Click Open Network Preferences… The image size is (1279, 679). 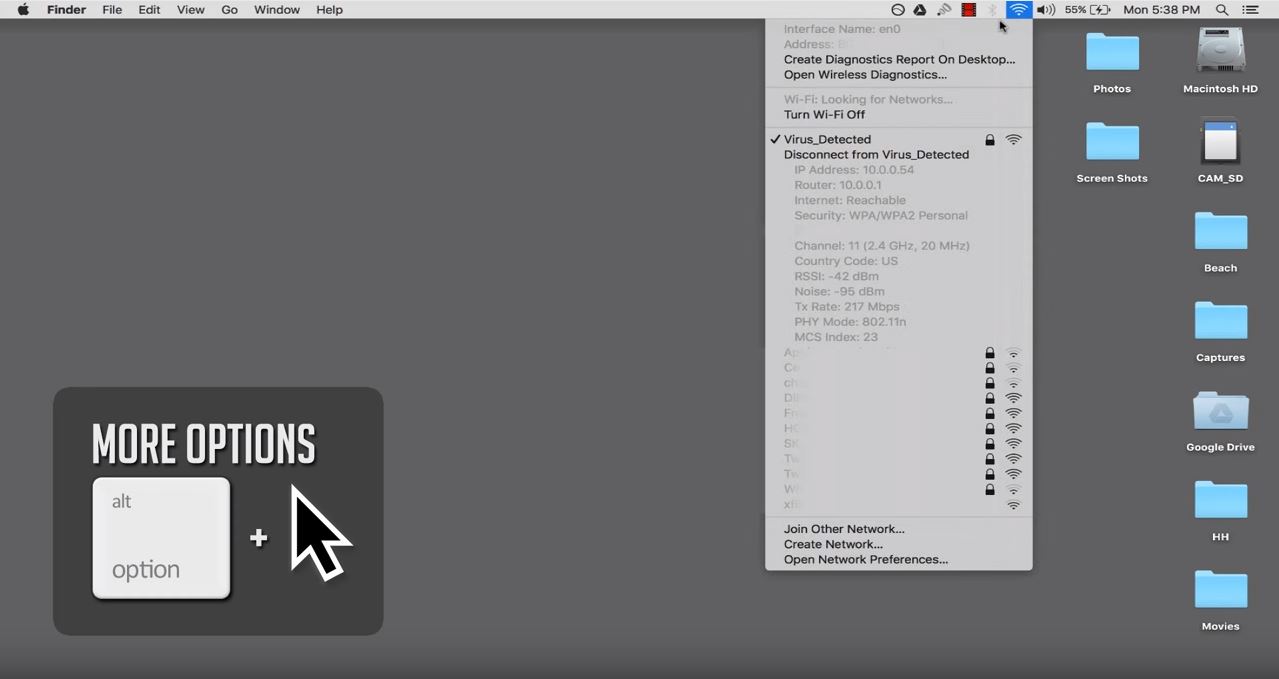pyautogui.click(x=866, y=560)
